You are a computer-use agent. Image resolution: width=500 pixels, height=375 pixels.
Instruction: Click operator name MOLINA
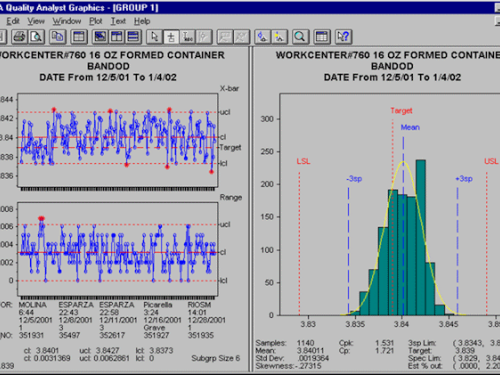click(x=33, y=305)
